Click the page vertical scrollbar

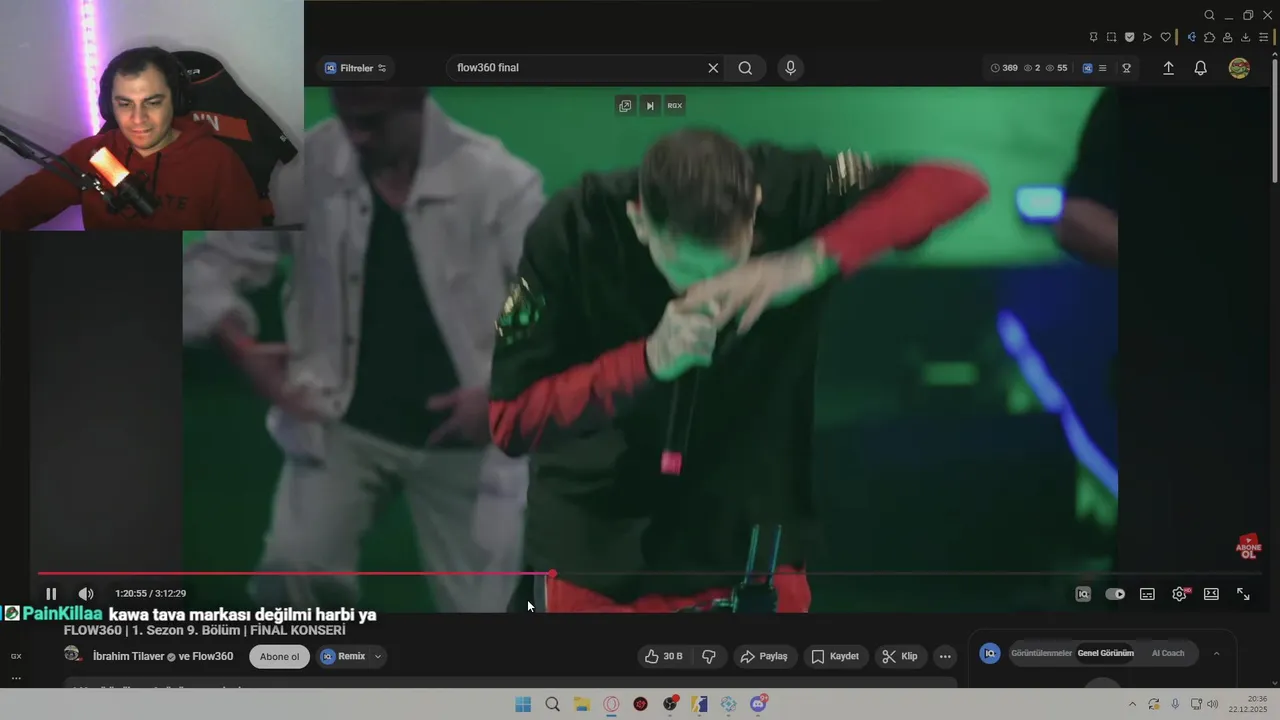click(1275, 120)
